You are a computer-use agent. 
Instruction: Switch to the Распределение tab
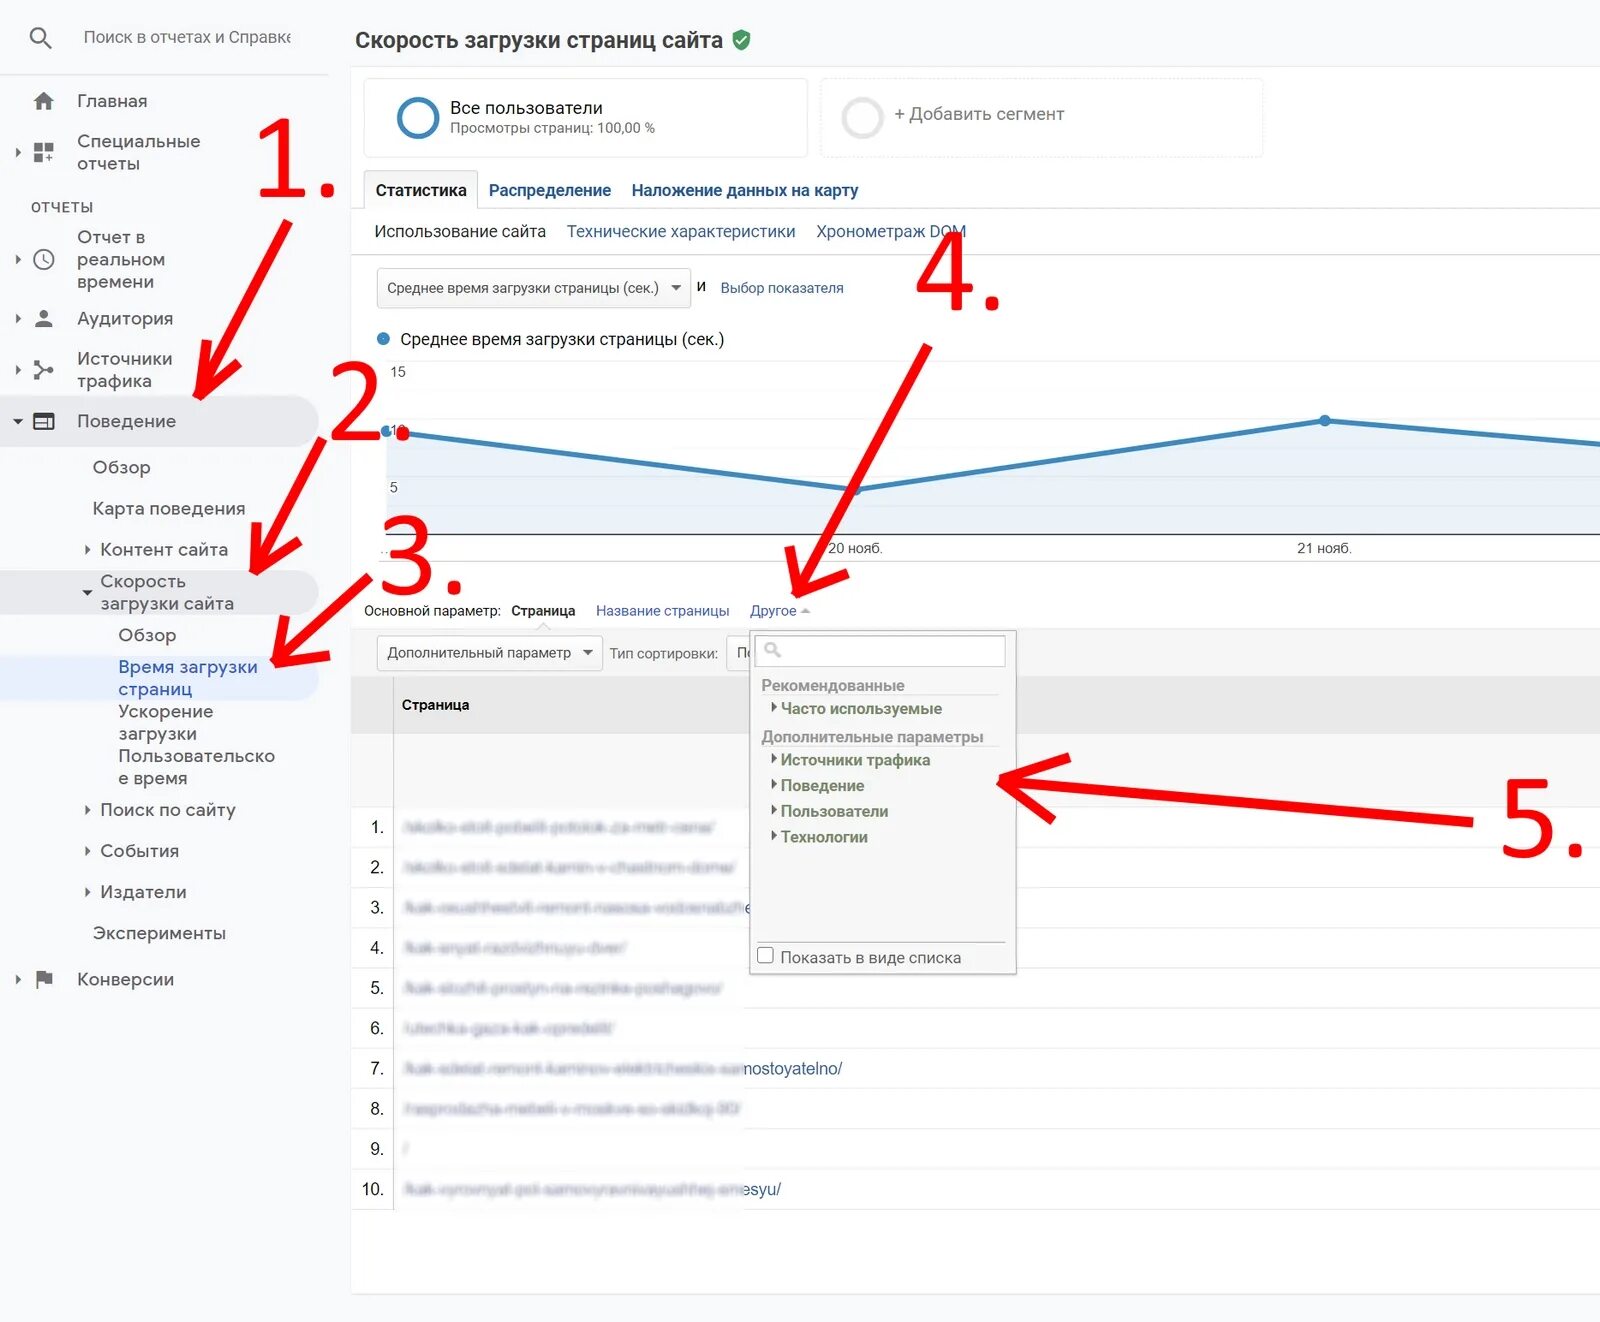pos(550,190)
